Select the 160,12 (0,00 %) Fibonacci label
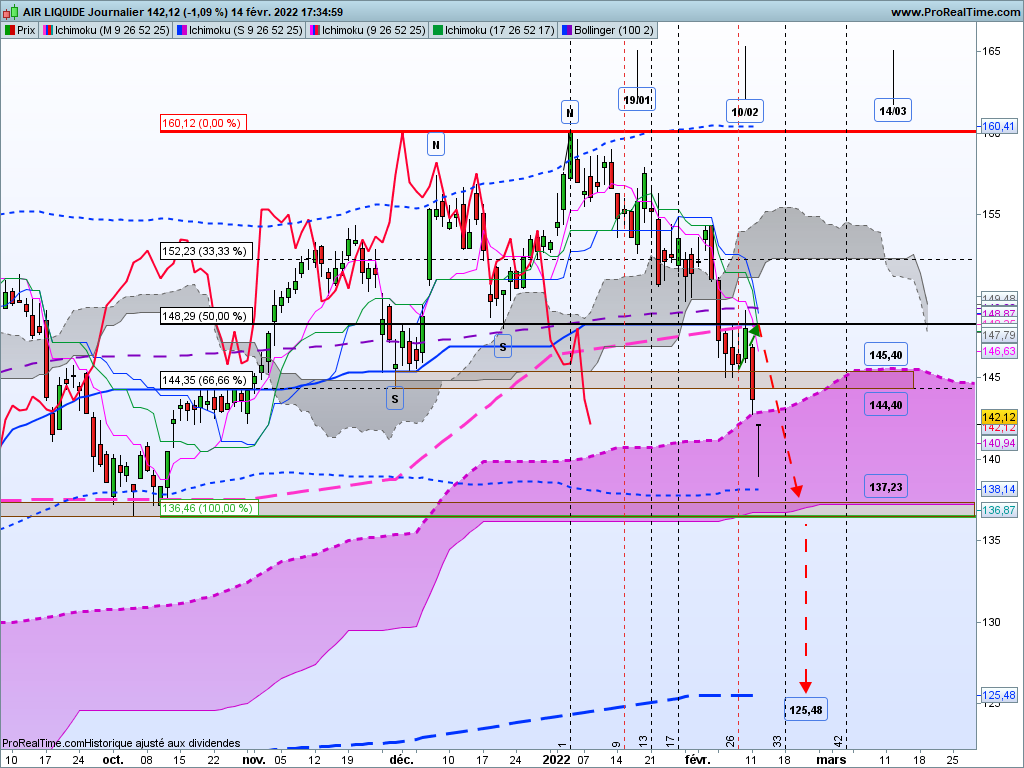This screenshot has width=1024, height=768. click(204, 123)
